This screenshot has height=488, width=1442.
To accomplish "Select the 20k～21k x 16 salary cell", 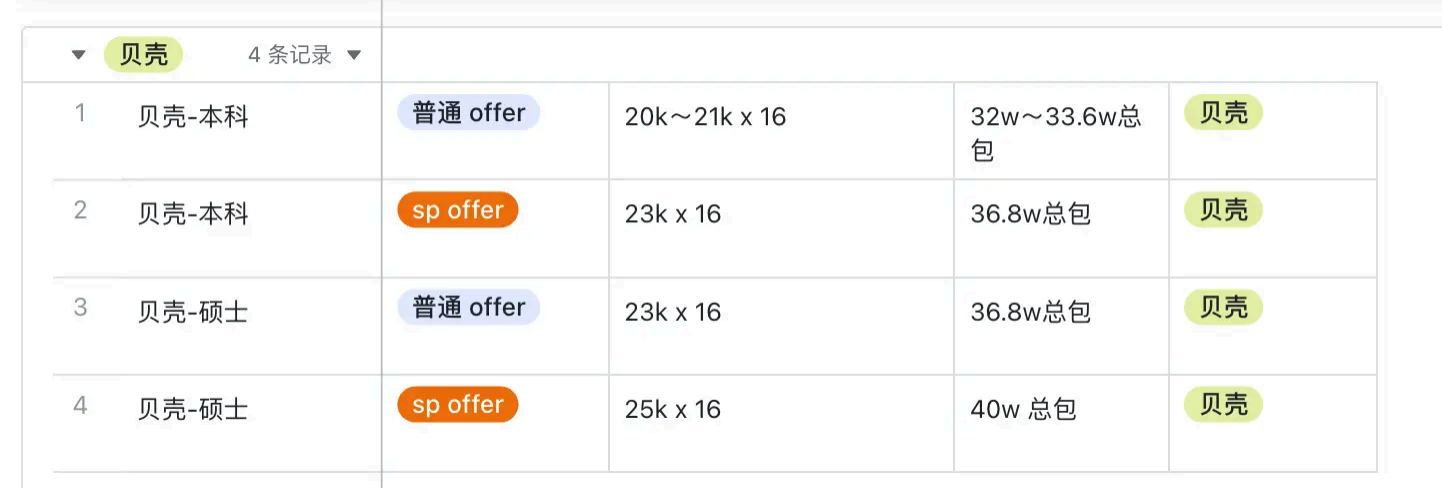I will pos(706,117).
